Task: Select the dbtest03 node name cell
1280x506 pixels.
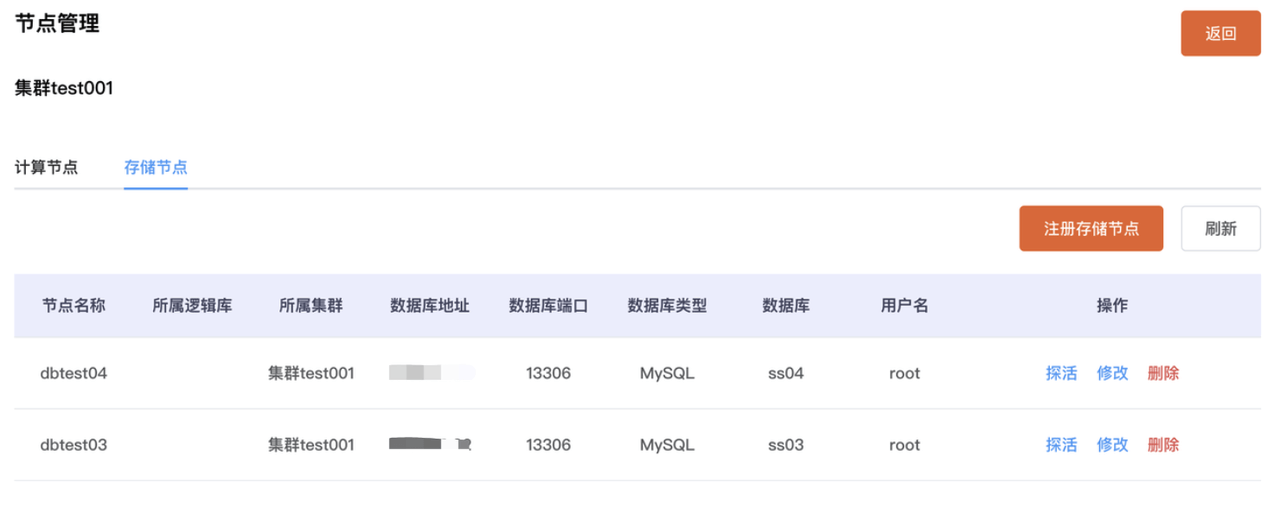Action: click(x=73, y=445)
